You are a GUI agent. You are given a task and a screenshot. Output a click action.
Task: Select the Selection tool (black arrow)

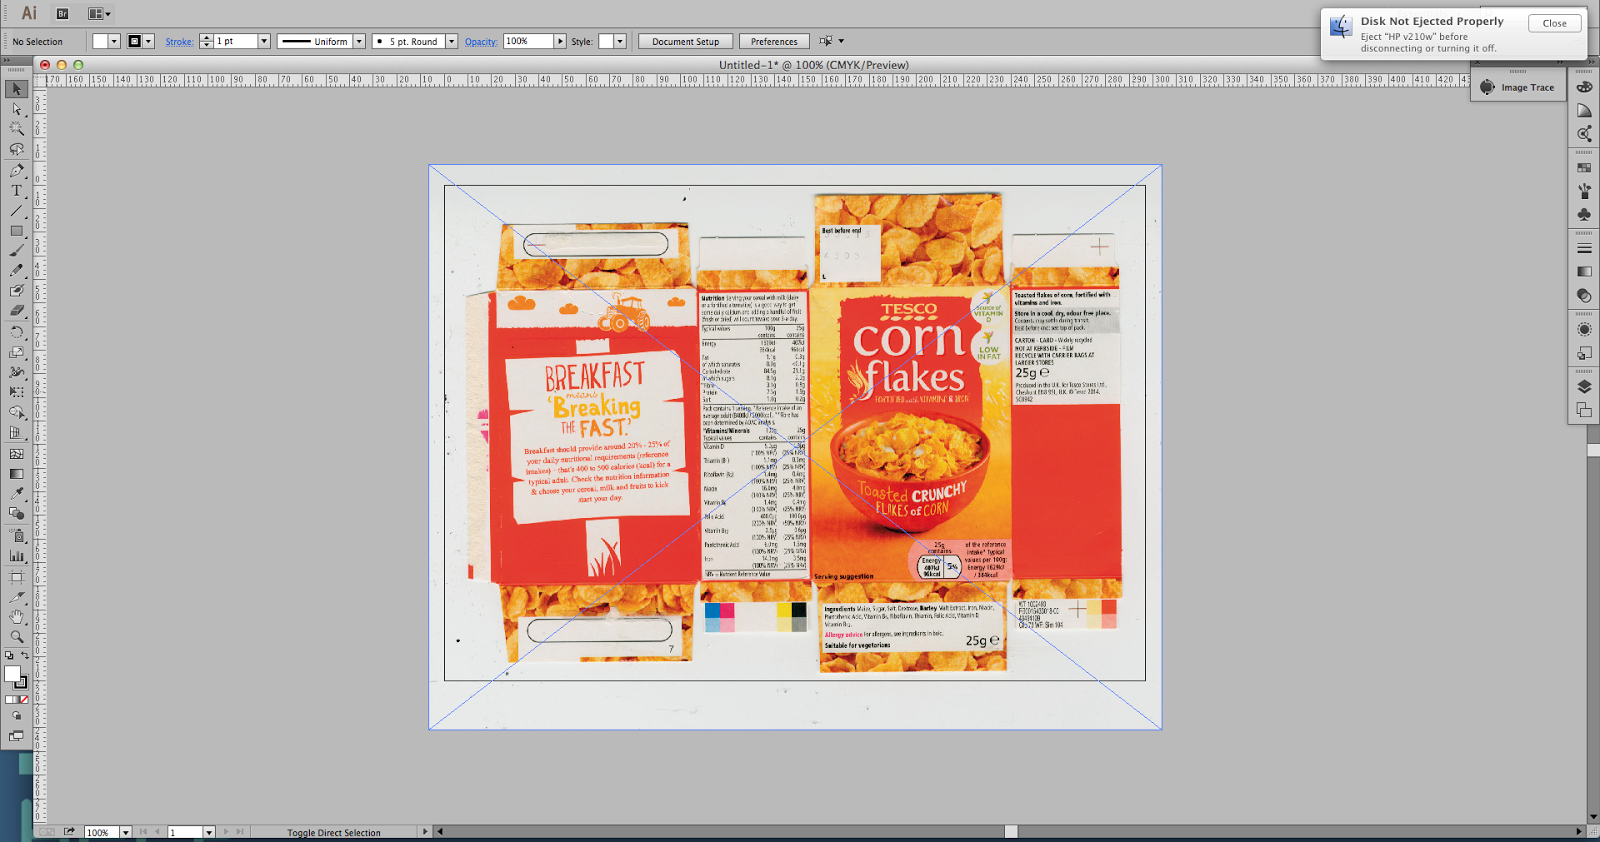tap(16, 89)
